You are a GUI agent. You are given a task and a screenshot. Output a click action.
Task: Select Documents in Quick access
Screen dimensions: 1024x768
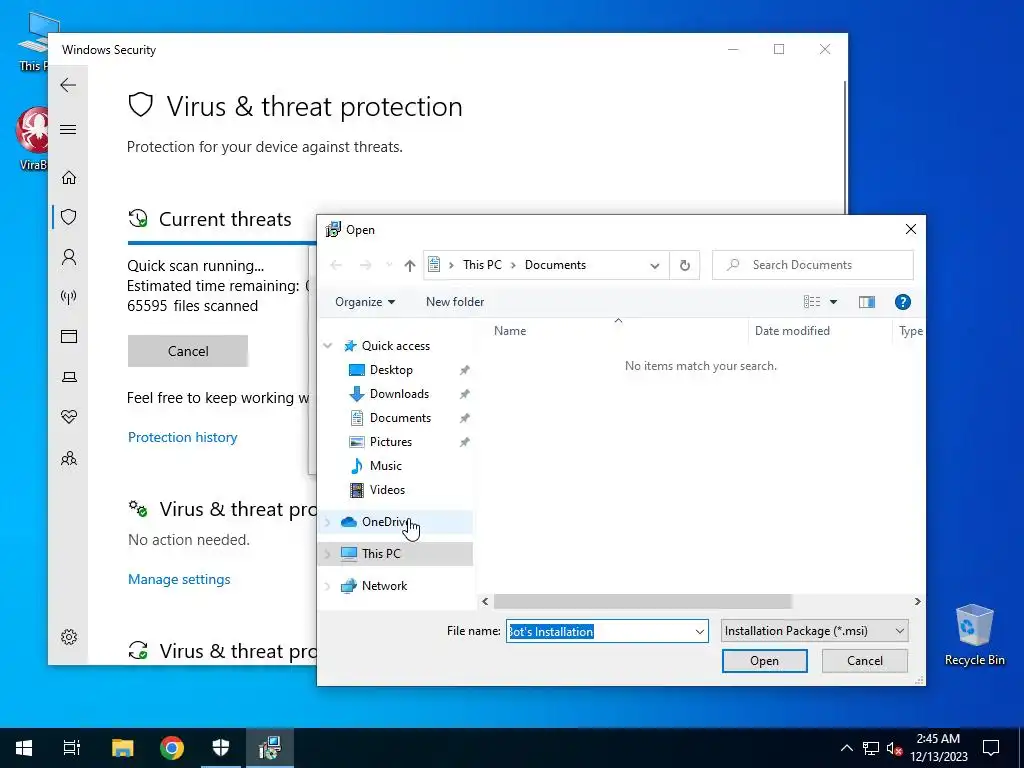pos(400,418)
